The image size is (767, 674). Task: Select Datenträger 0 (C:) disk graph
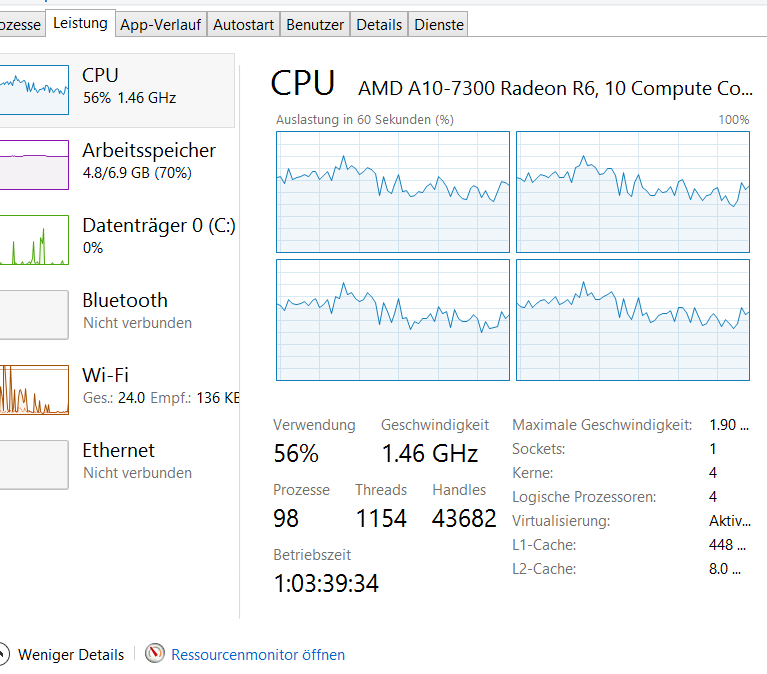(34, 240)
